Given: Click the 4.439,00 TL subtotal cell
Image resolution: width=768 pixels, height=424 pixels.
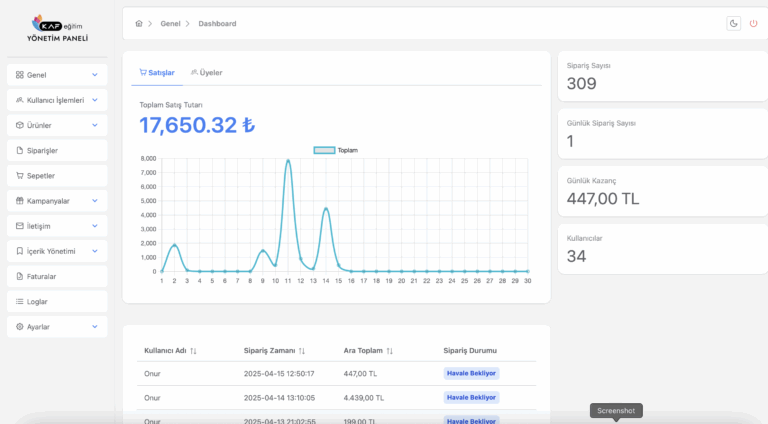Looking at the screenshot, I should (363, 398).
